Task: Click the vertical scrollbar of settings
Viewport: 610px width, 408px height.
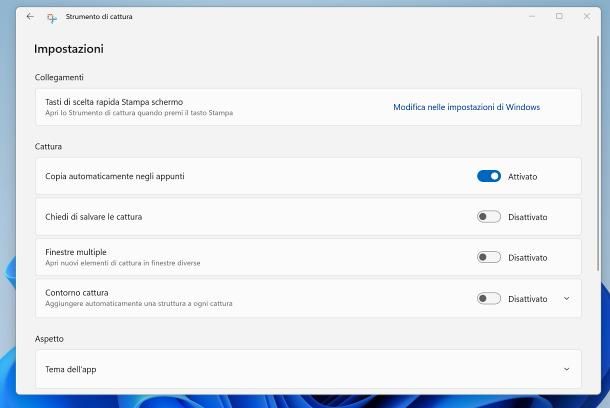Action: pos(598,152)
